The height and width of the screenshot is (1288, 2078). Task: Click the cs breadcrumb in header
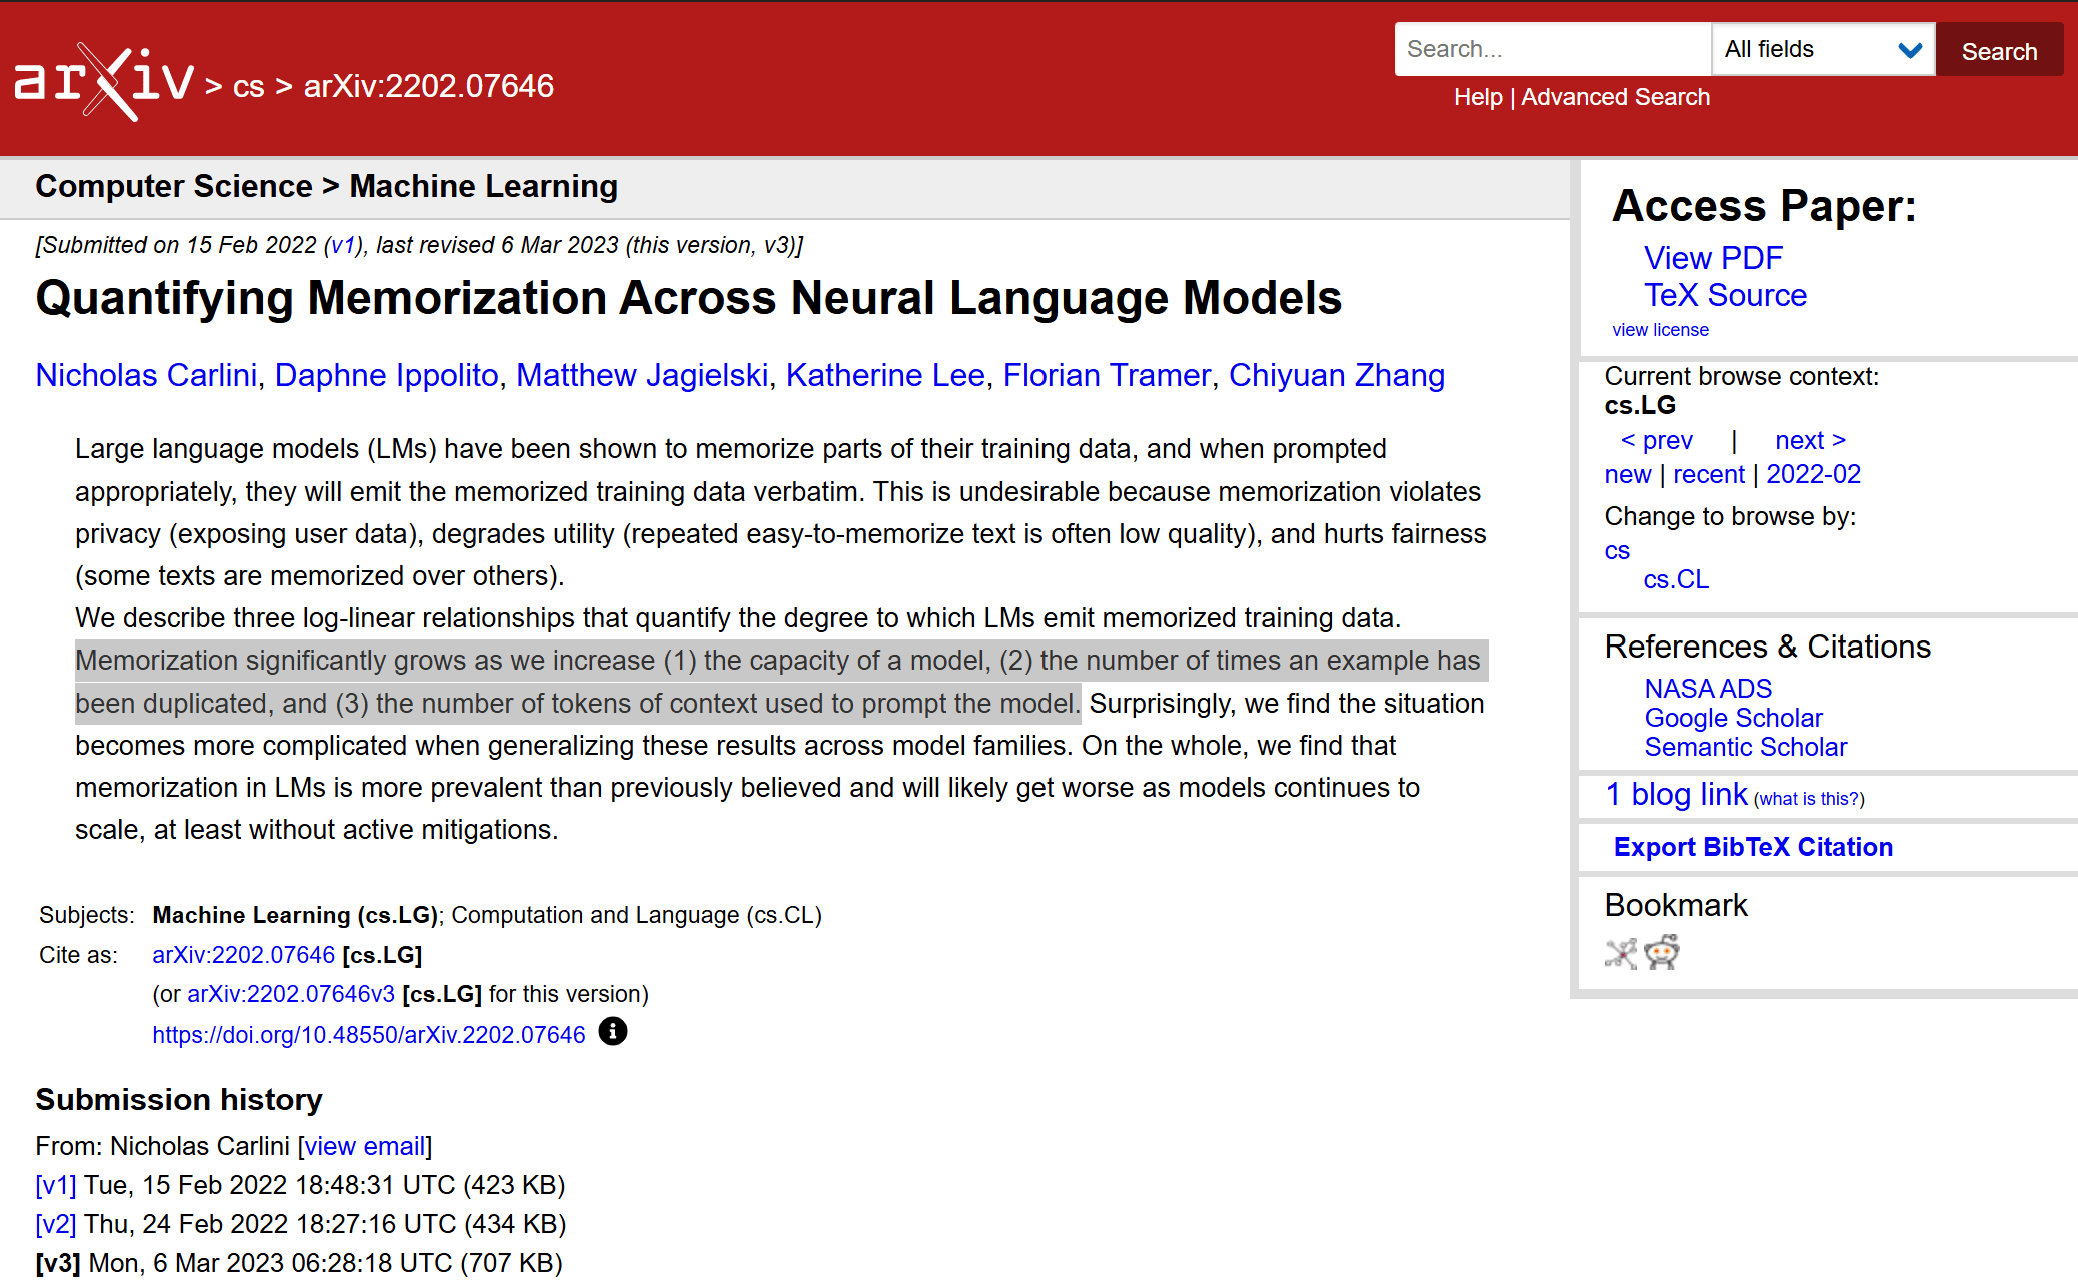coord(248,87)
